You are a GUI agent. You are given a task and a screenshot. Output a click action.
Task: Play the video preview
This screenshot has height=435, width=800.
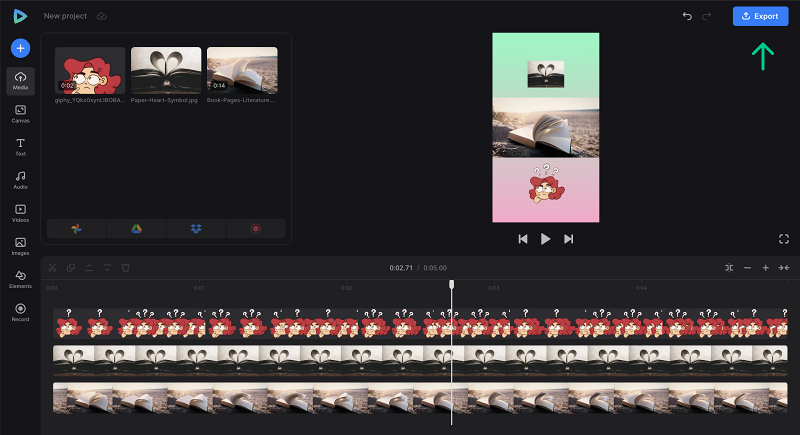(x=545, y=239)
